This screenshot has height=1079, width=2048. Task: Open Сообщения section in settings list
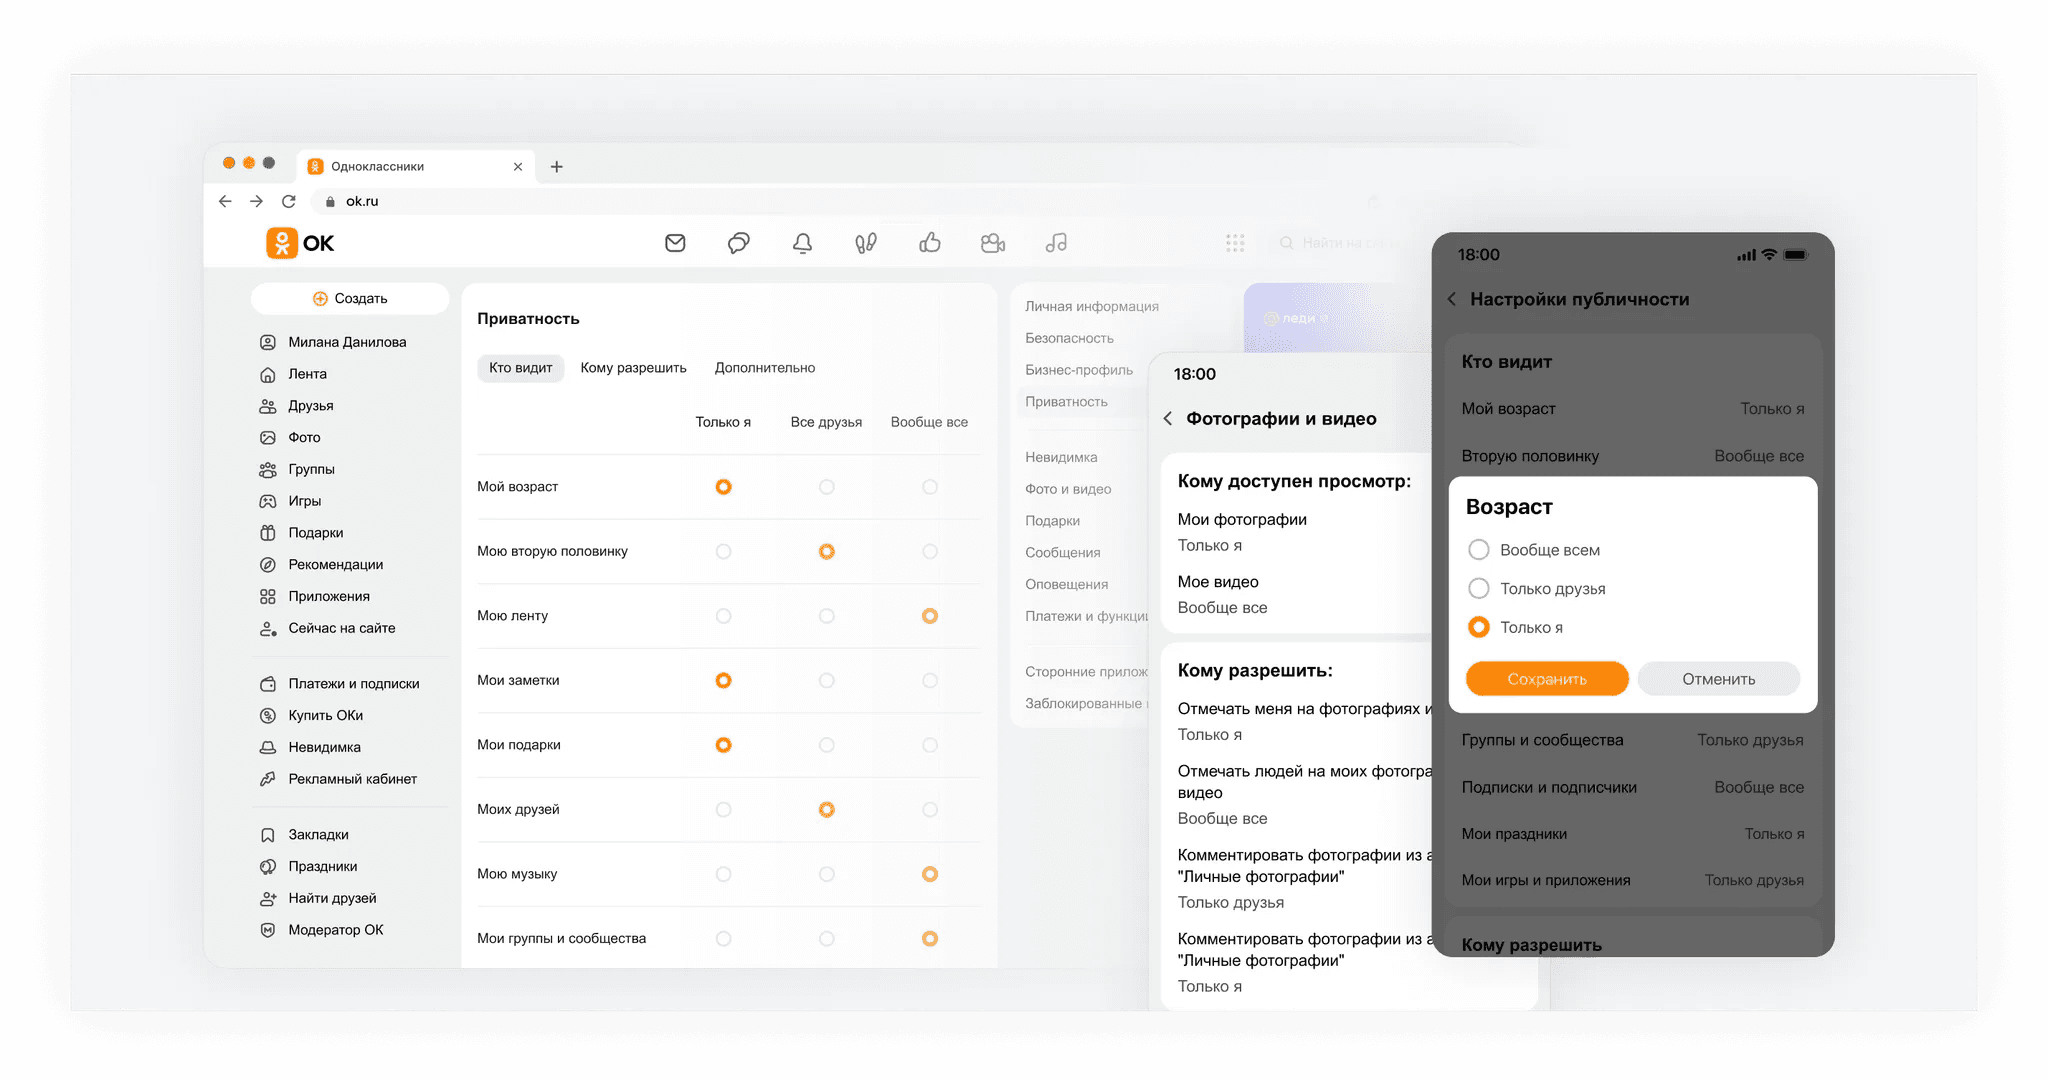pyautogui.click(x=1062, y=553)
